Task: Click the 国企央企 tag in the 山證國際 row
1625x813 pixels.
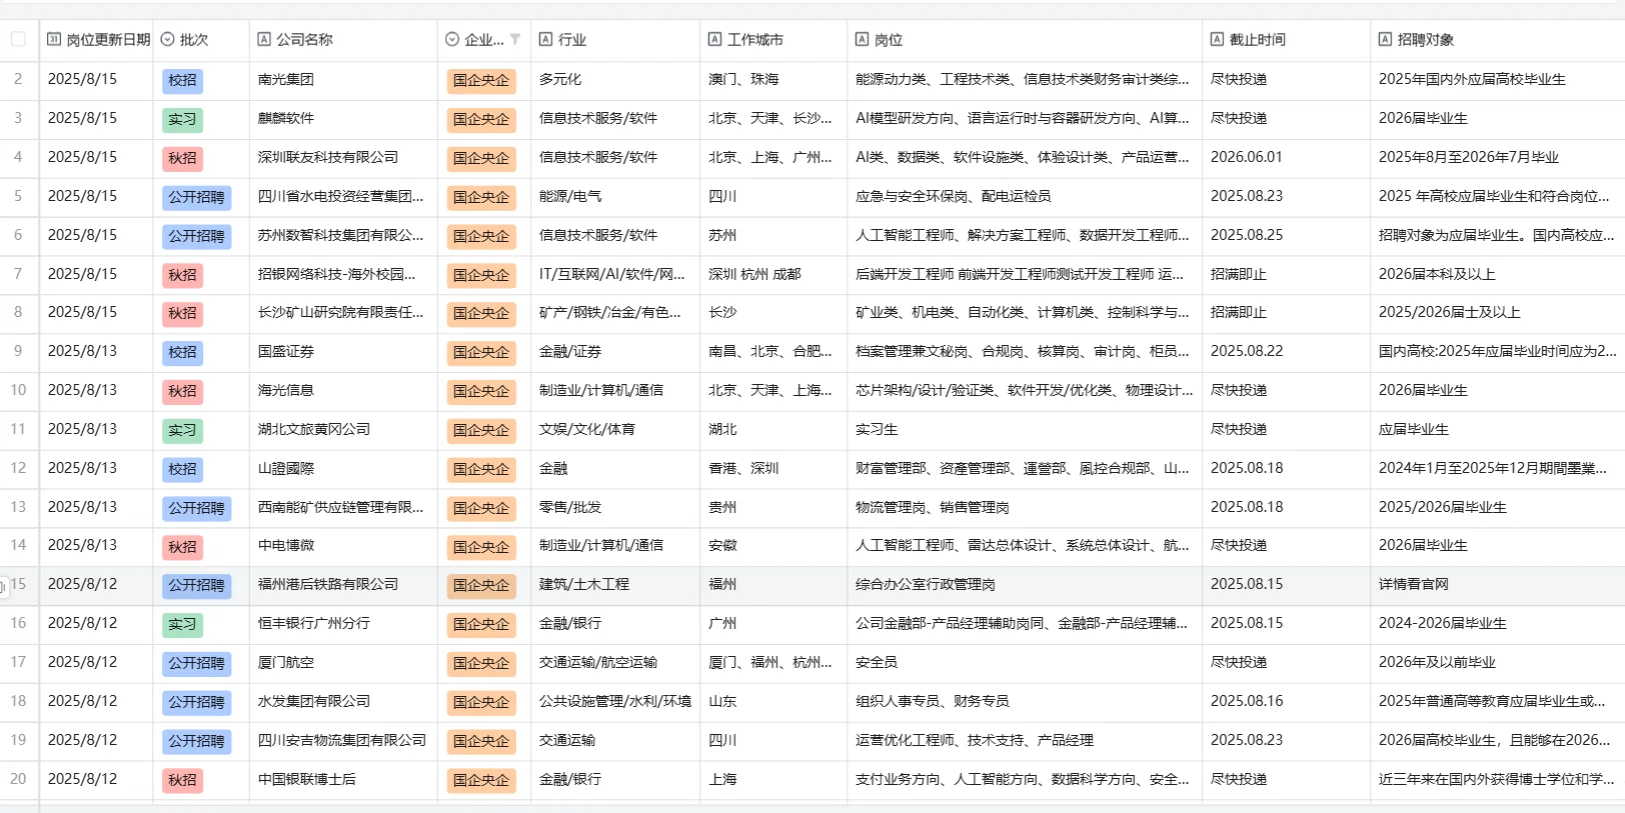Action: pyautogui.click(x=481, y=470)
